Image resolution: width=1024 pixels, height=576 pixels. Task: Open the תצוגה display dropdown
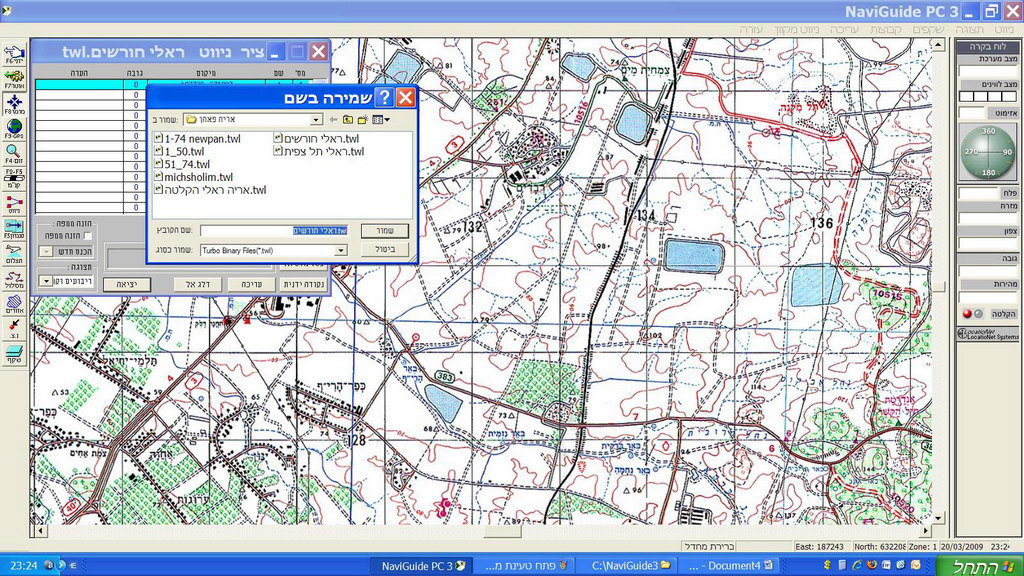(x=46, y=281)
